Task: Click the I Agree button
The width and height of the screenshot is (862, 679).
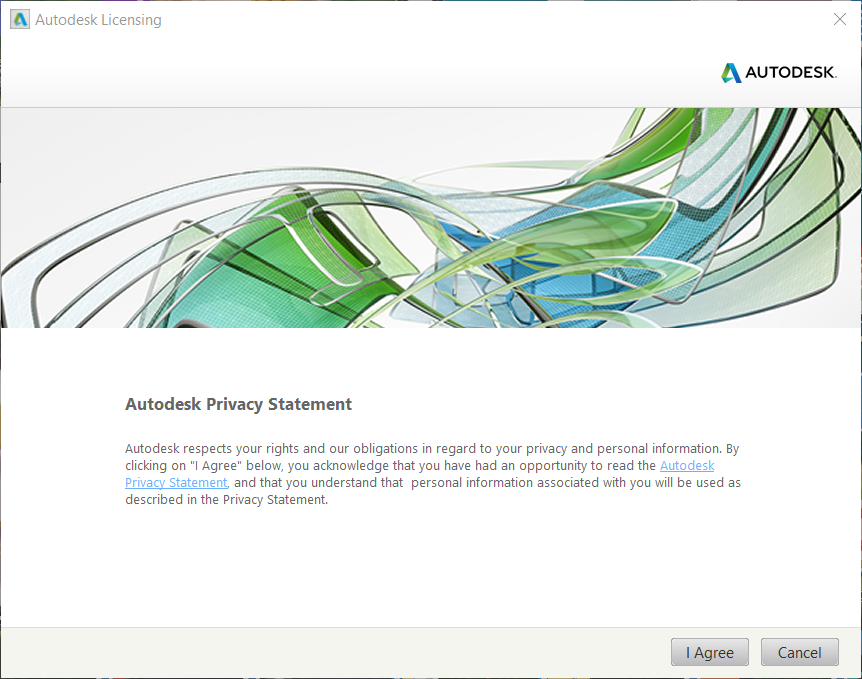Action: [x=710, y=652]
